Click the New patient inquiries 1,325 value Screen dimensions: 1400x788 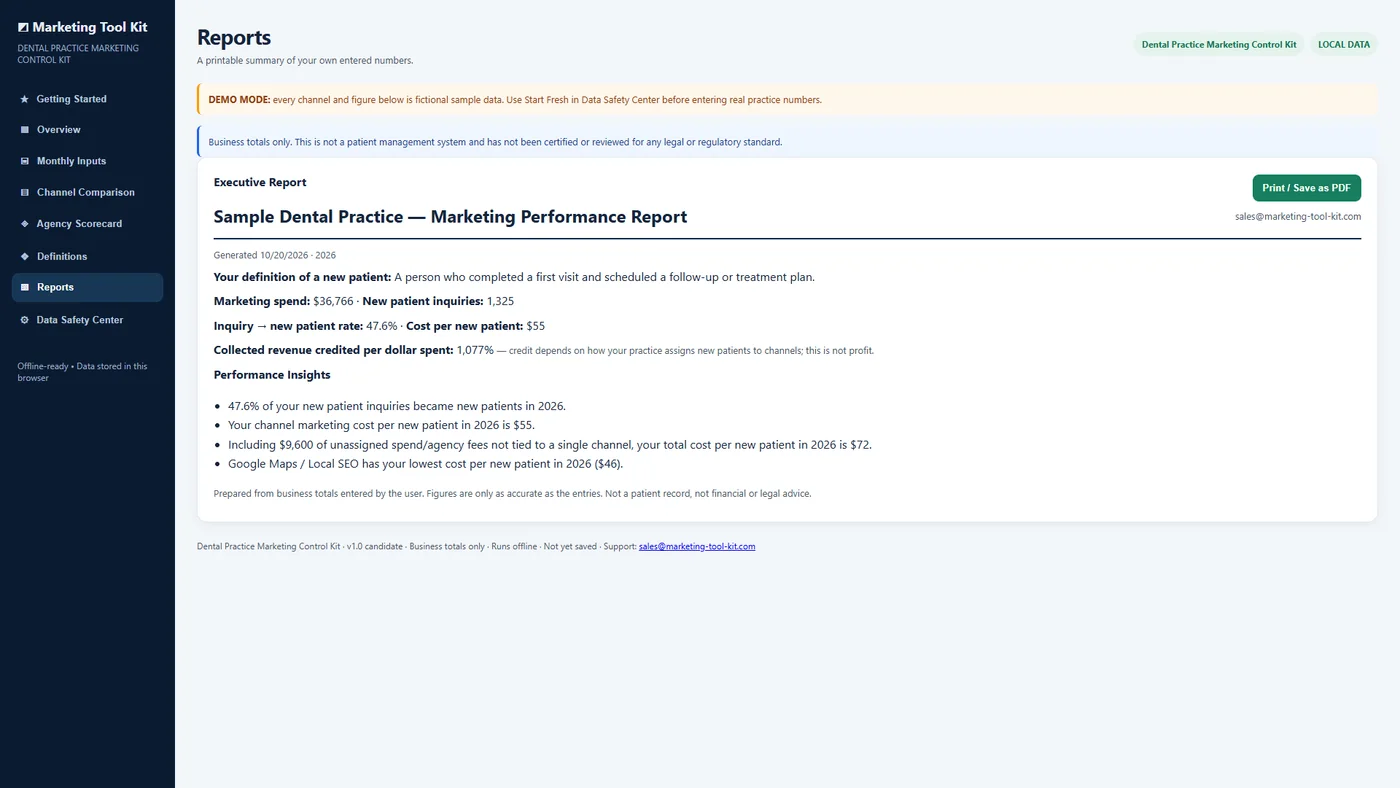point(501,301)
